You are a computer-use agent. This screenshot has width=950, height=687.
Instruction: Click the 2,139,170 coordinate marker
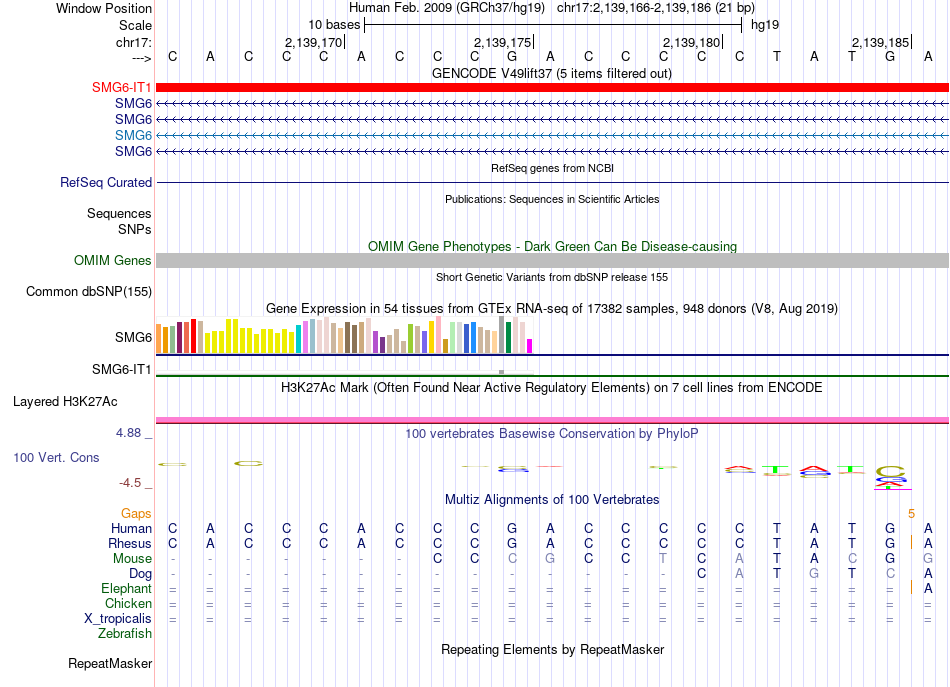click(314, 42)
